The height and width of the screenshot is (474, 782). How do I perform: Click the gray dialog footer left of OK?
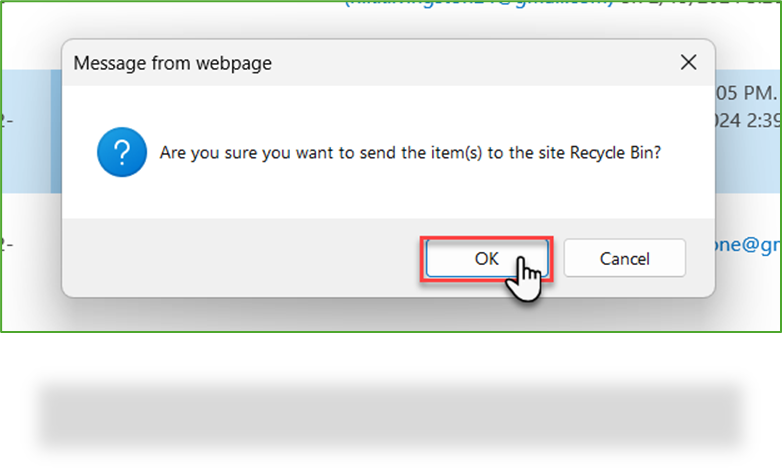click(x=239, y=257)
